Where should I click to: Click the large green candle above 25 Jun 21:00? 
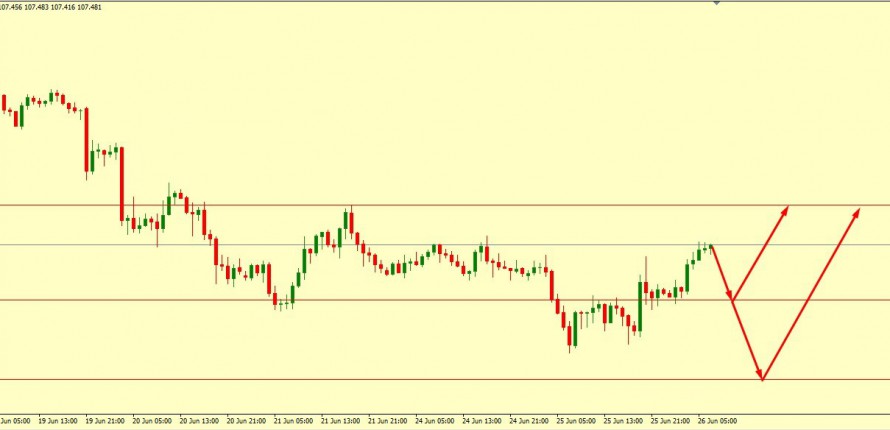click(x=640, y=306)
